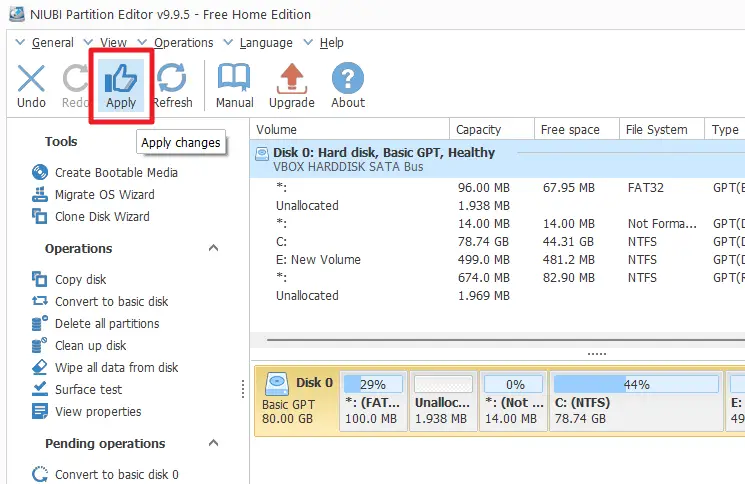This screenshot has height=484, width=745.
Task: Launch Clone Disk Wizard
Action: click(x=102, y=217)
